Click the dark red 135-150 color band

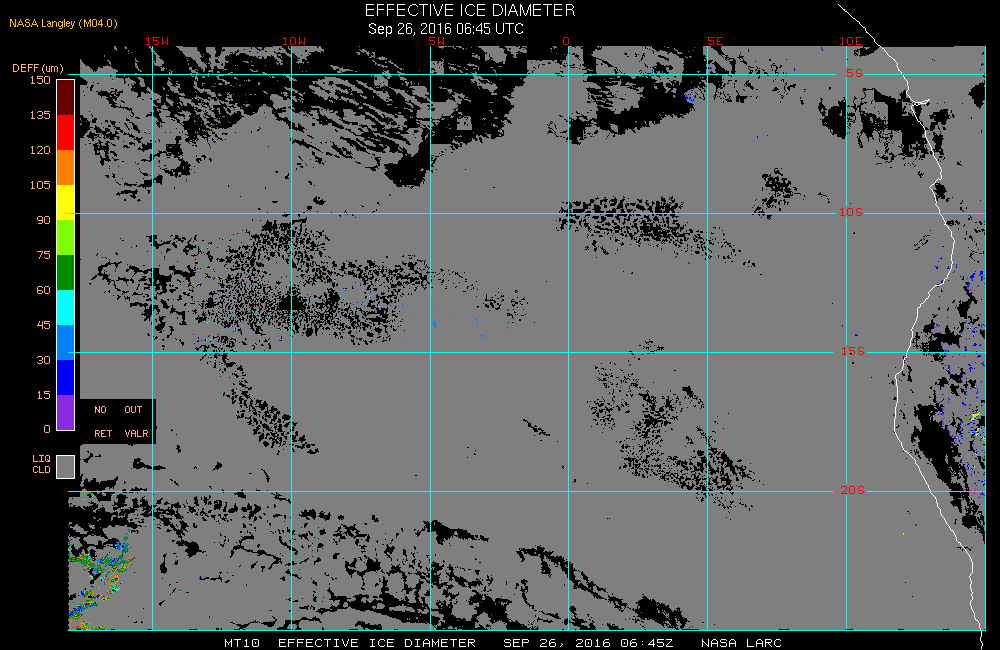point(66,98)
